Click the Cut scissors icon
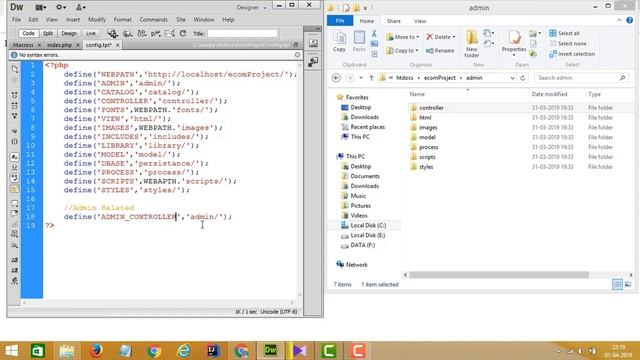 pos(374,34)
